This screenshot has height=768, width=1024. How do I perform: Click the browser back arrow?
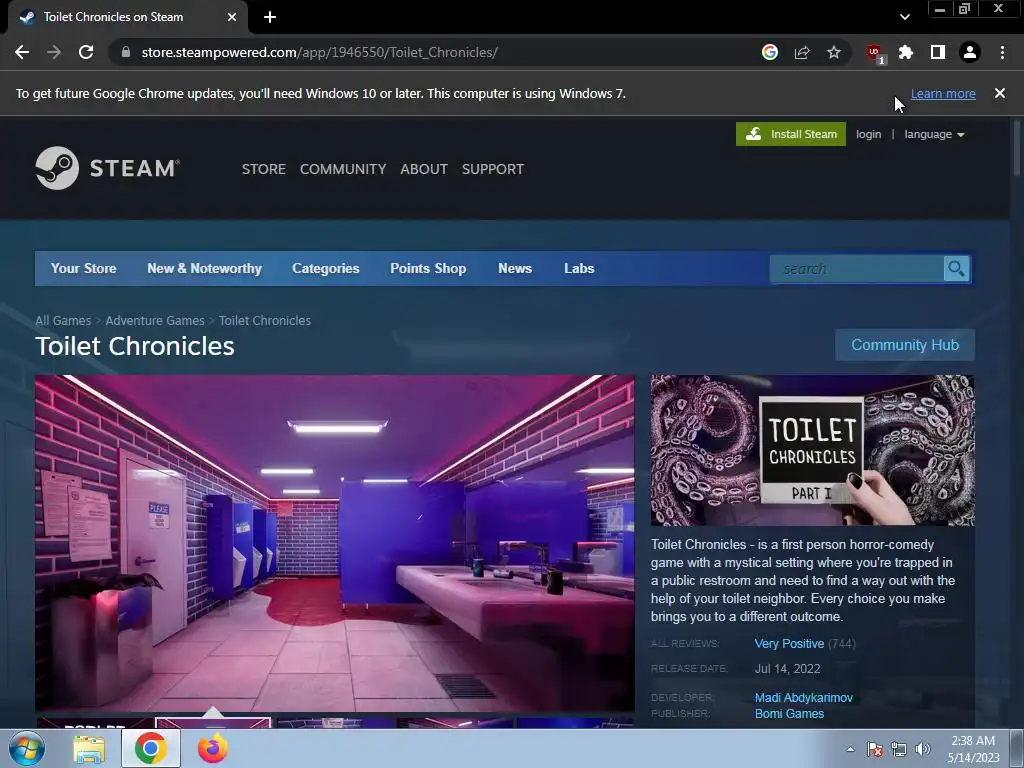(22, 52)
